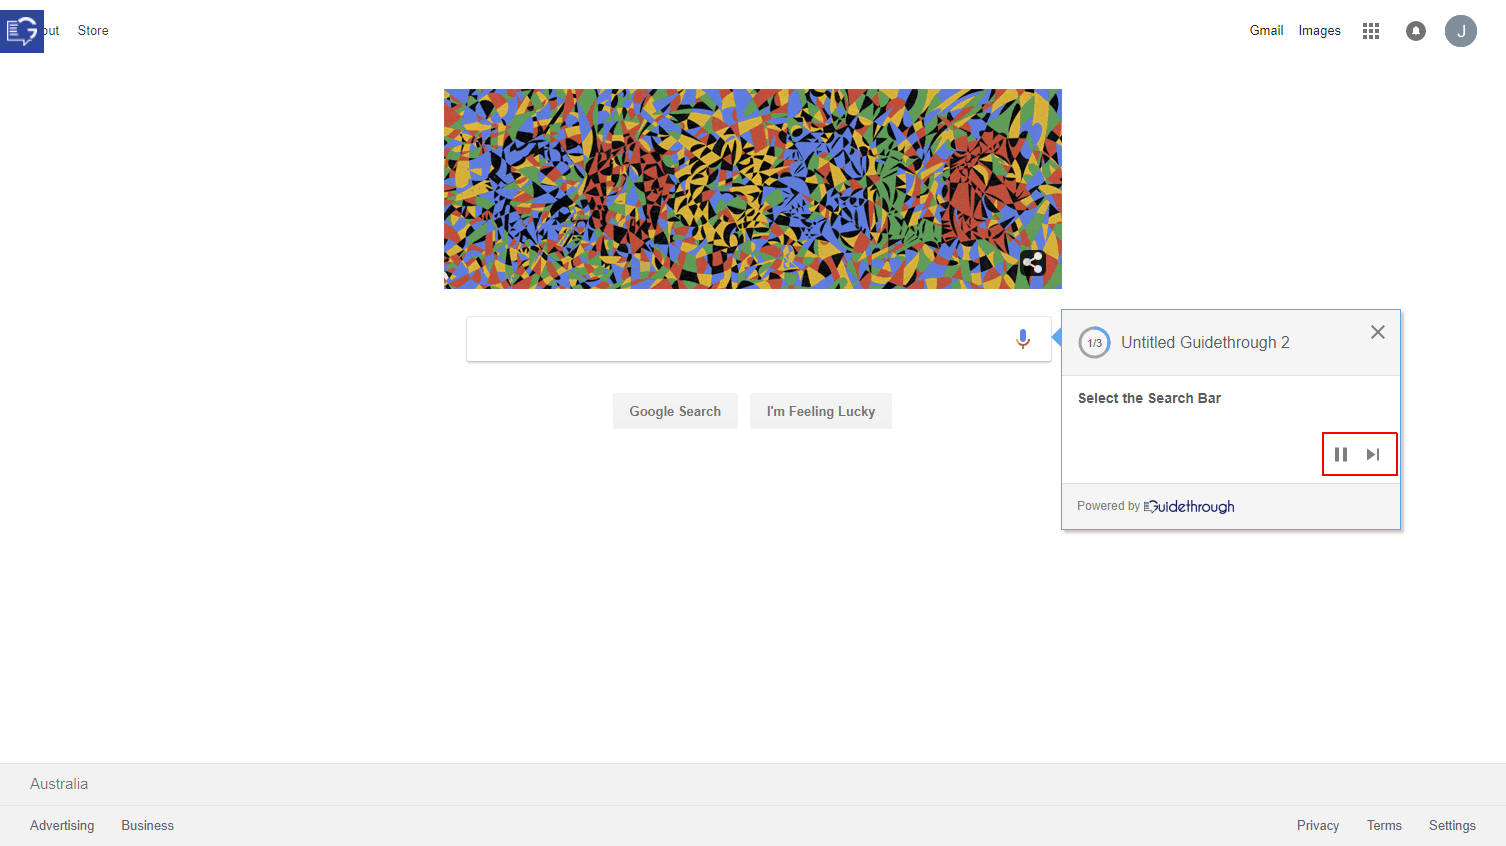1506x846 pixels.
Task: Close the Untitled Guidethrough 2 popup
Action: click(1378, 332)
